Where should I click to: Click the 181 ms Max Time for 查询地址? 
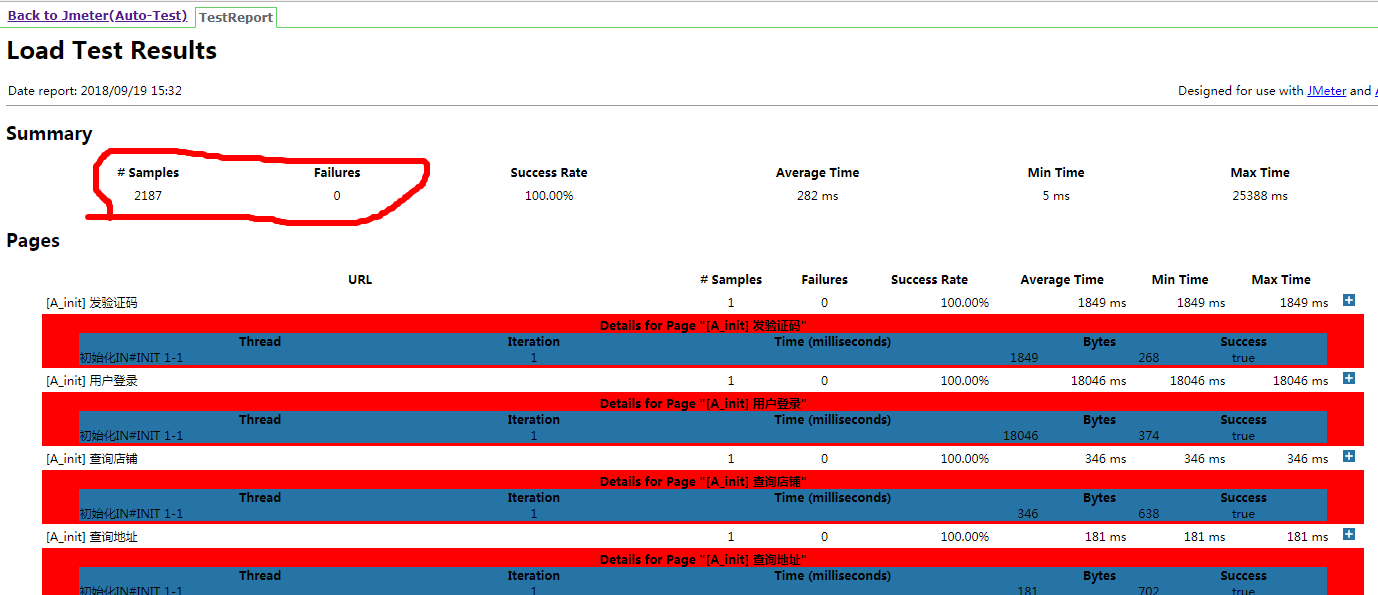(x=1307, y=537)
